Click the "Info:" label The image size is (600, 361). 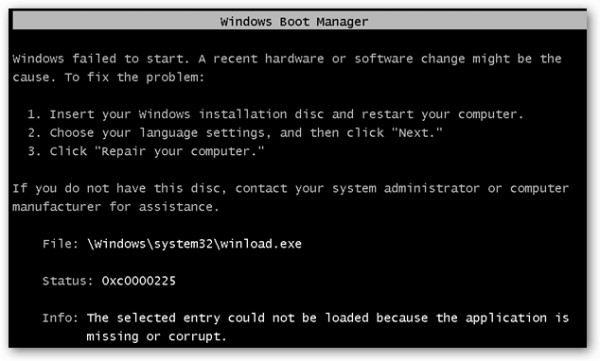click(x=60, y=318)
